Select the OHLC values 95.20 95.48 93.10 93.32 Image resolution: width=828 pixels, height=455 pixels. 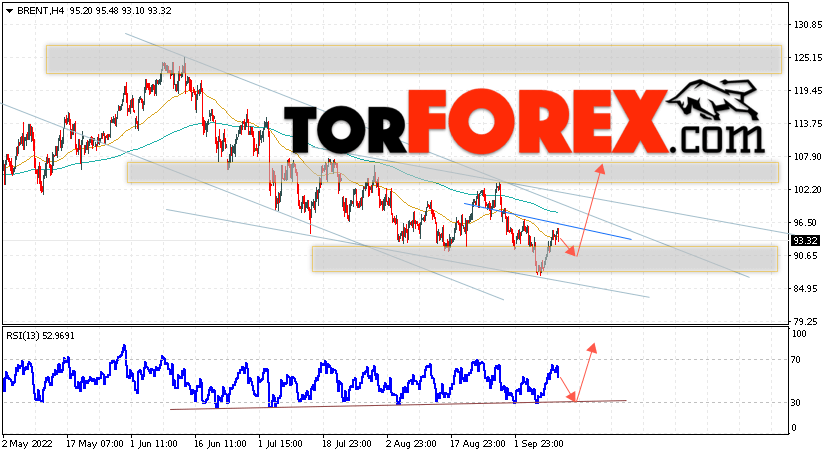pyautogui.click(x=120, y=11)
